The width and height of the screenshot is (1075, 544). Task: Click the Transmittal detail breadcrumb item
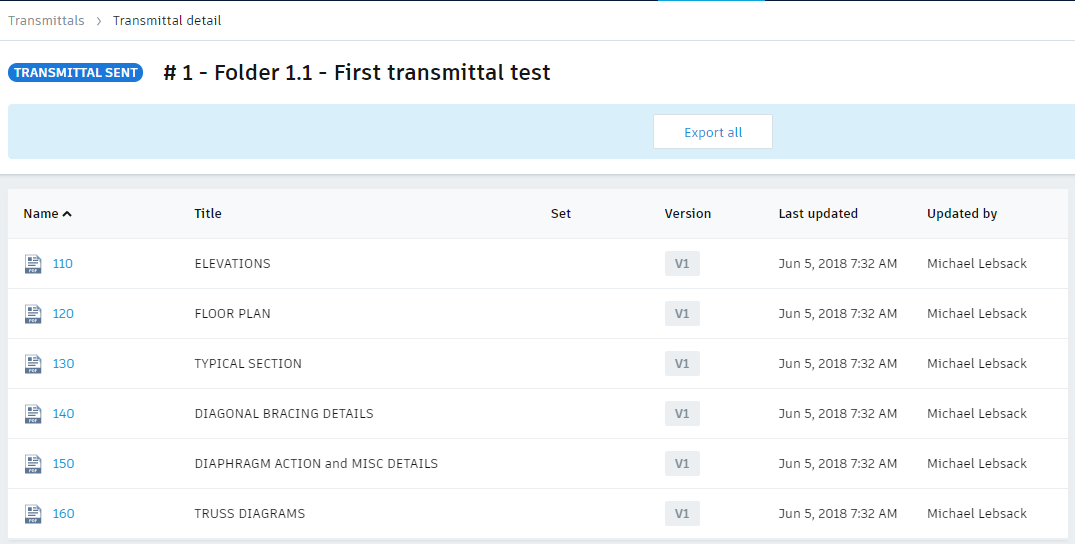point(167,20)
